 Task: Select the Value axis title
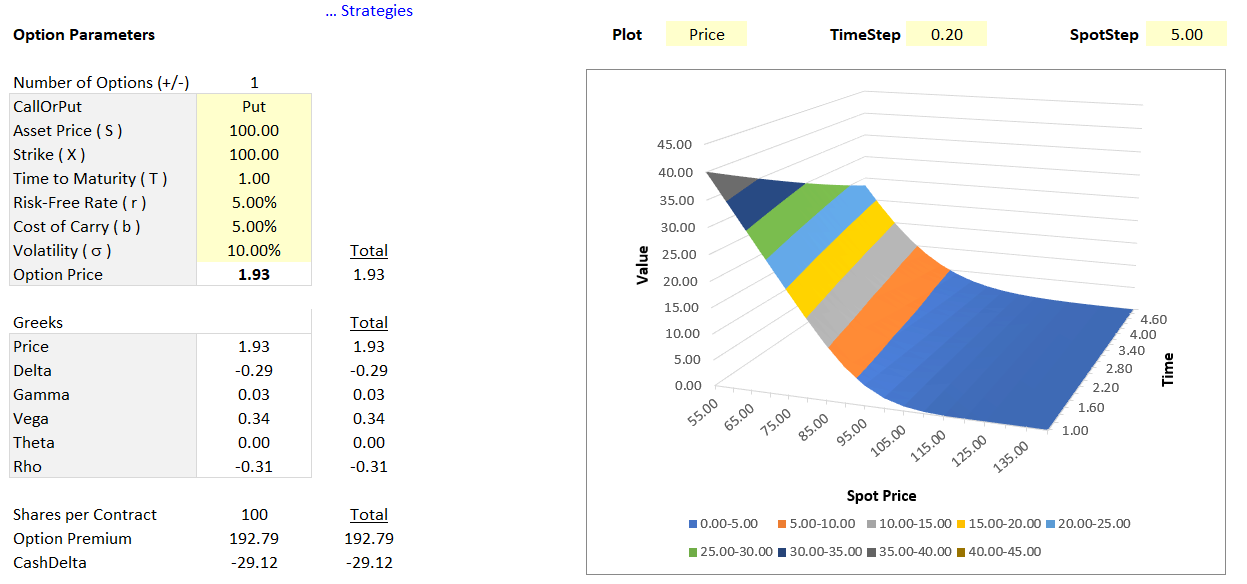(x=643, y=265)
